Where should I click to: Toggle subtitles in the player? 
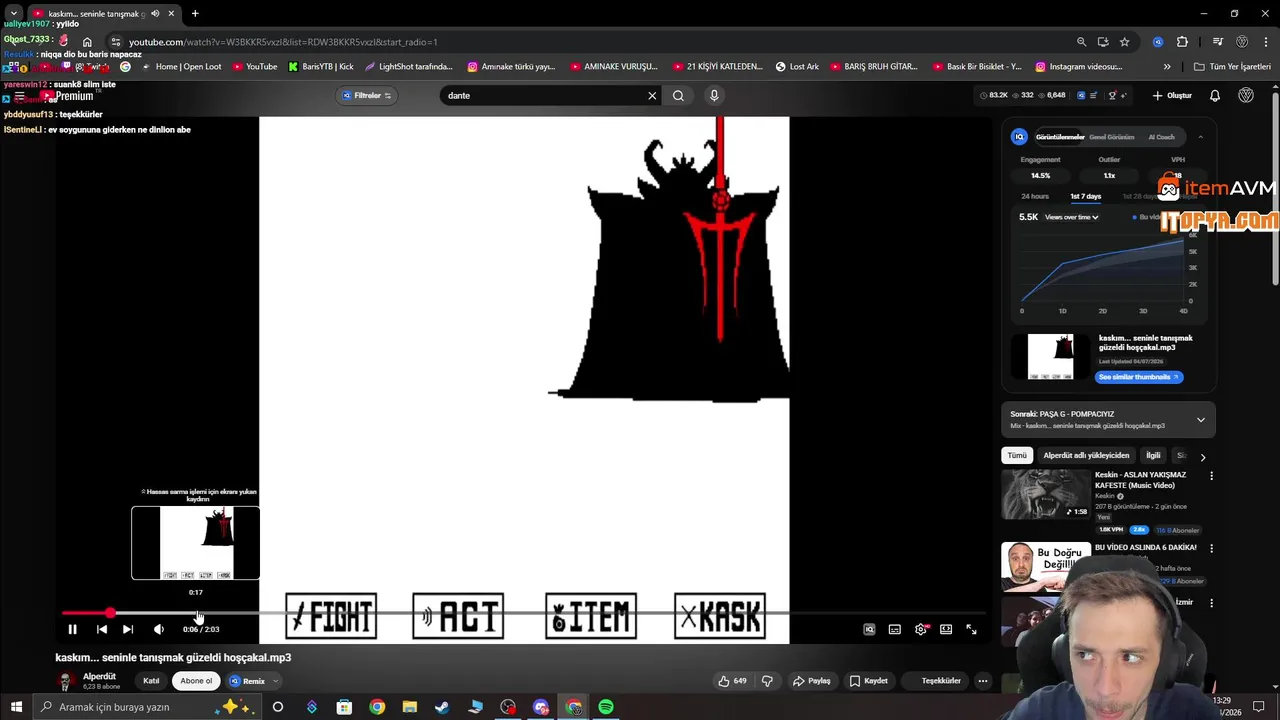point(894,629)
